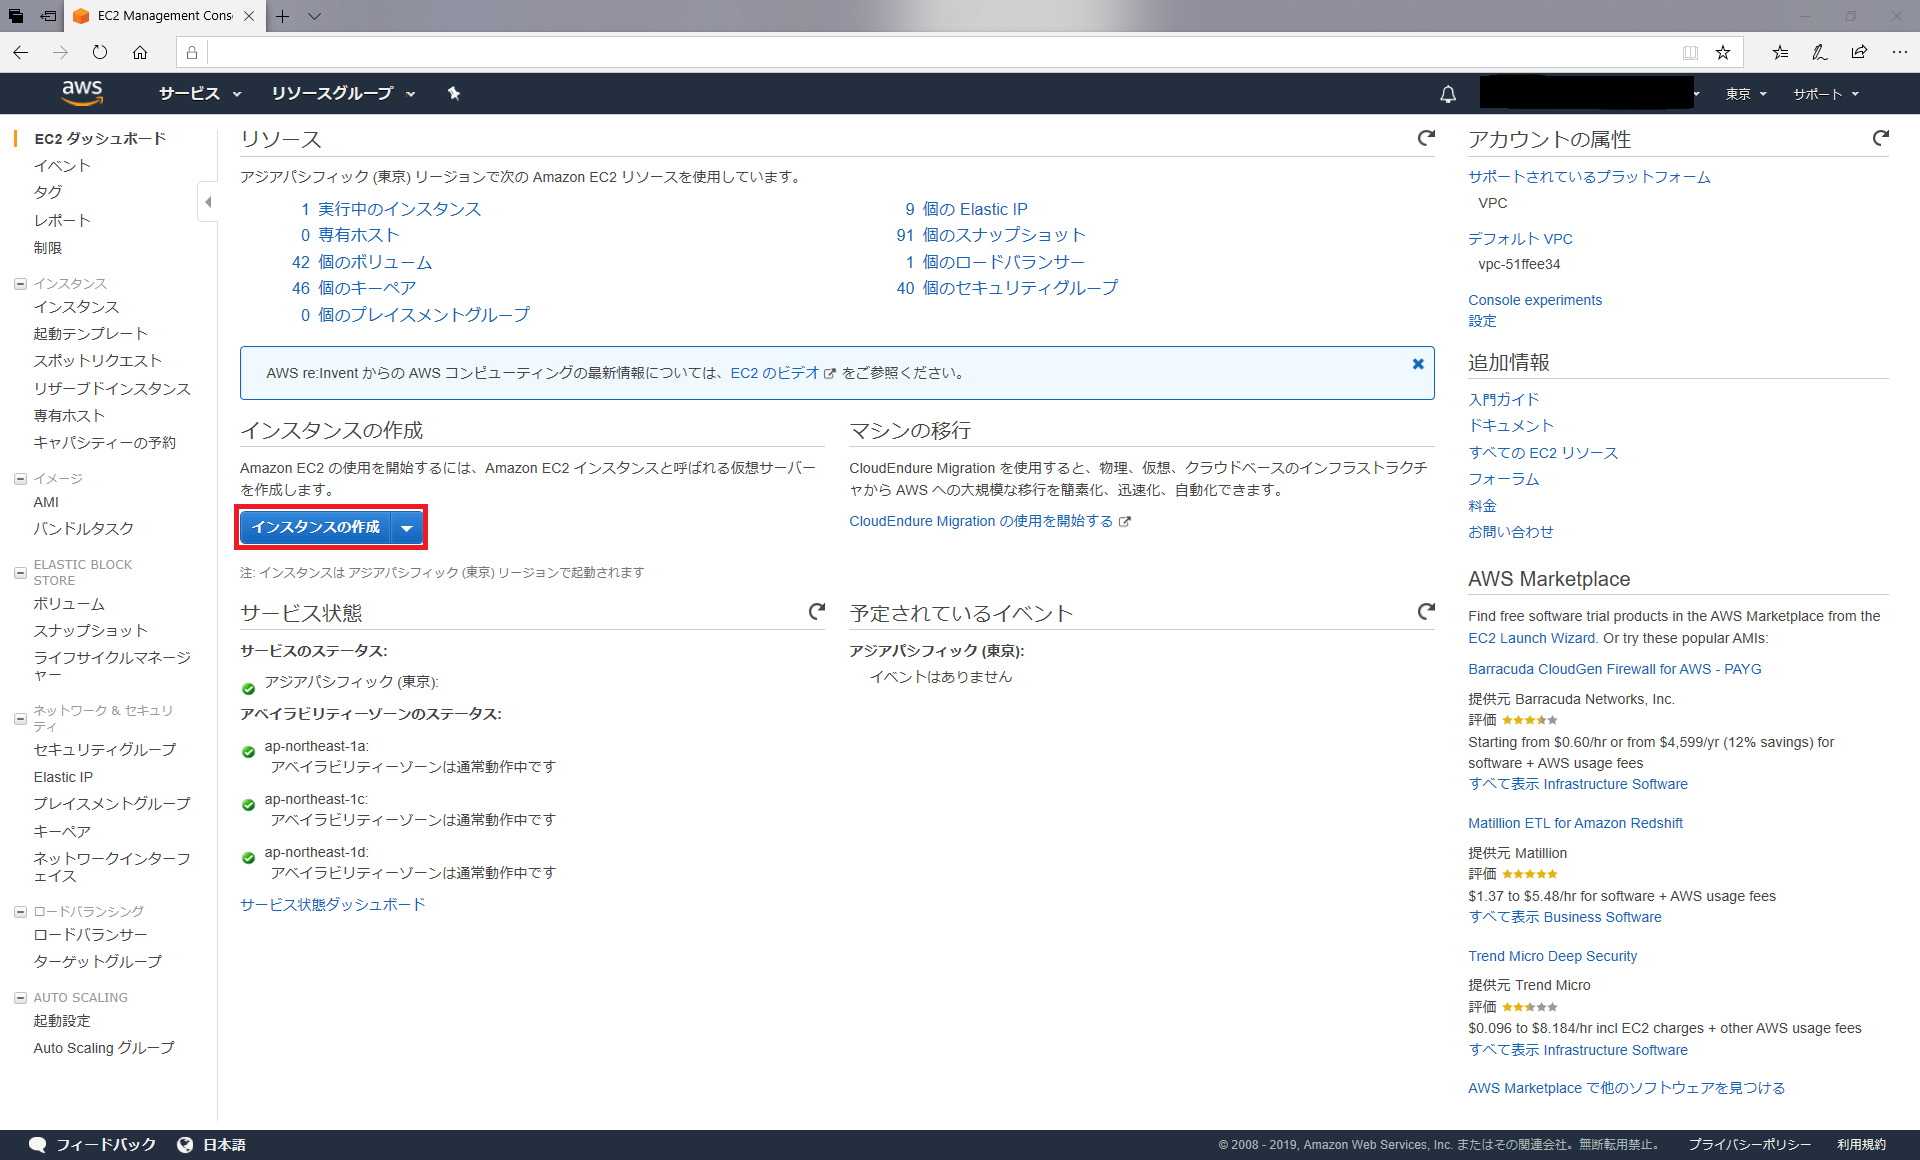1920x1160 pixels.
Task: Open 個のセキュリティグループ resource link
Action: (1020, 288)
